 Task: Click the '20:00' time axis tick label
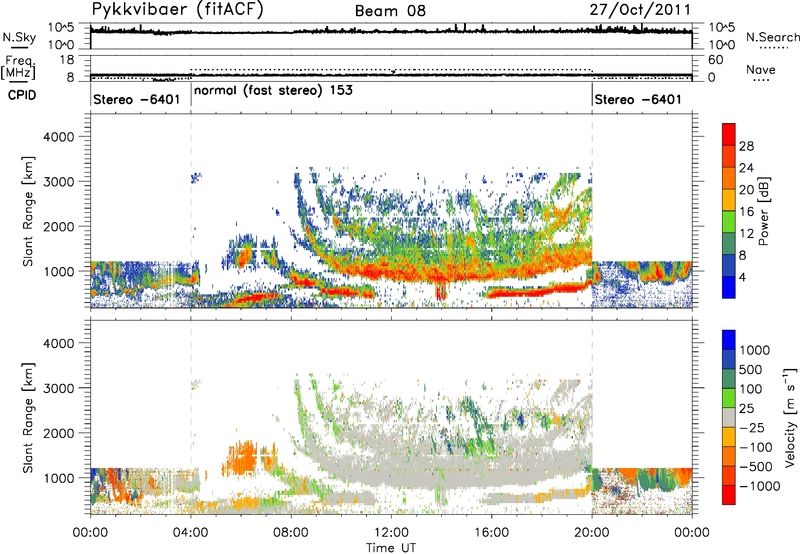pyautogui.click(x=592, y=533)
